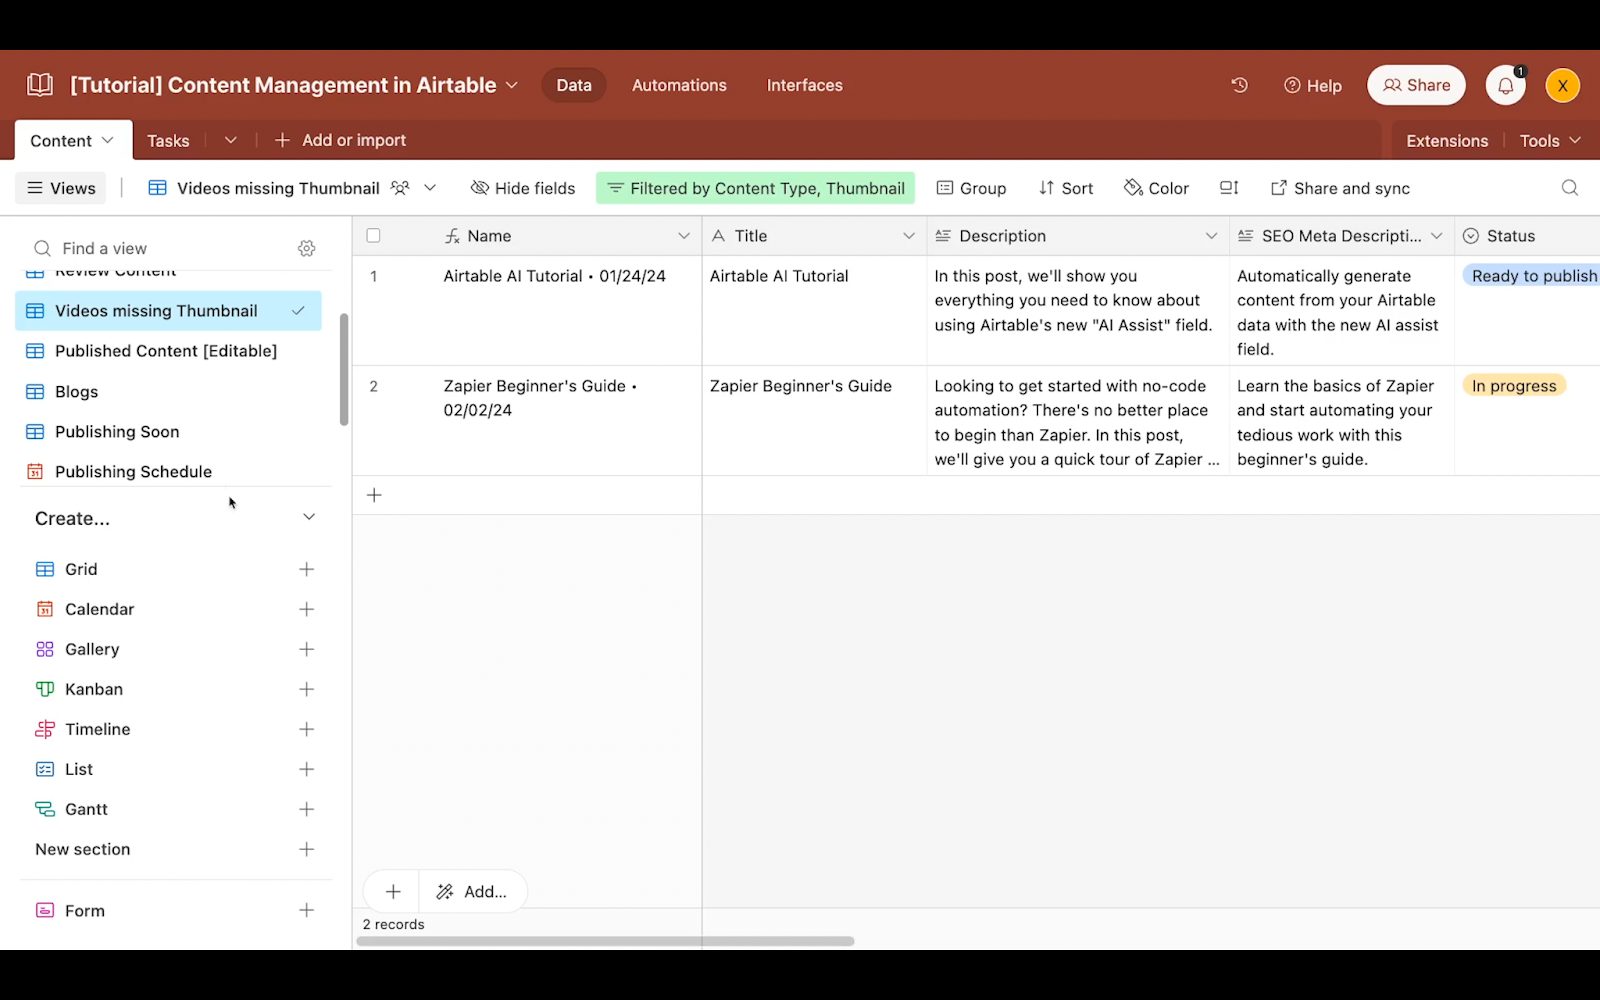Open base name dropdown chevron
Viewport: 1600px width, 1000px height.
click(512, 85)
